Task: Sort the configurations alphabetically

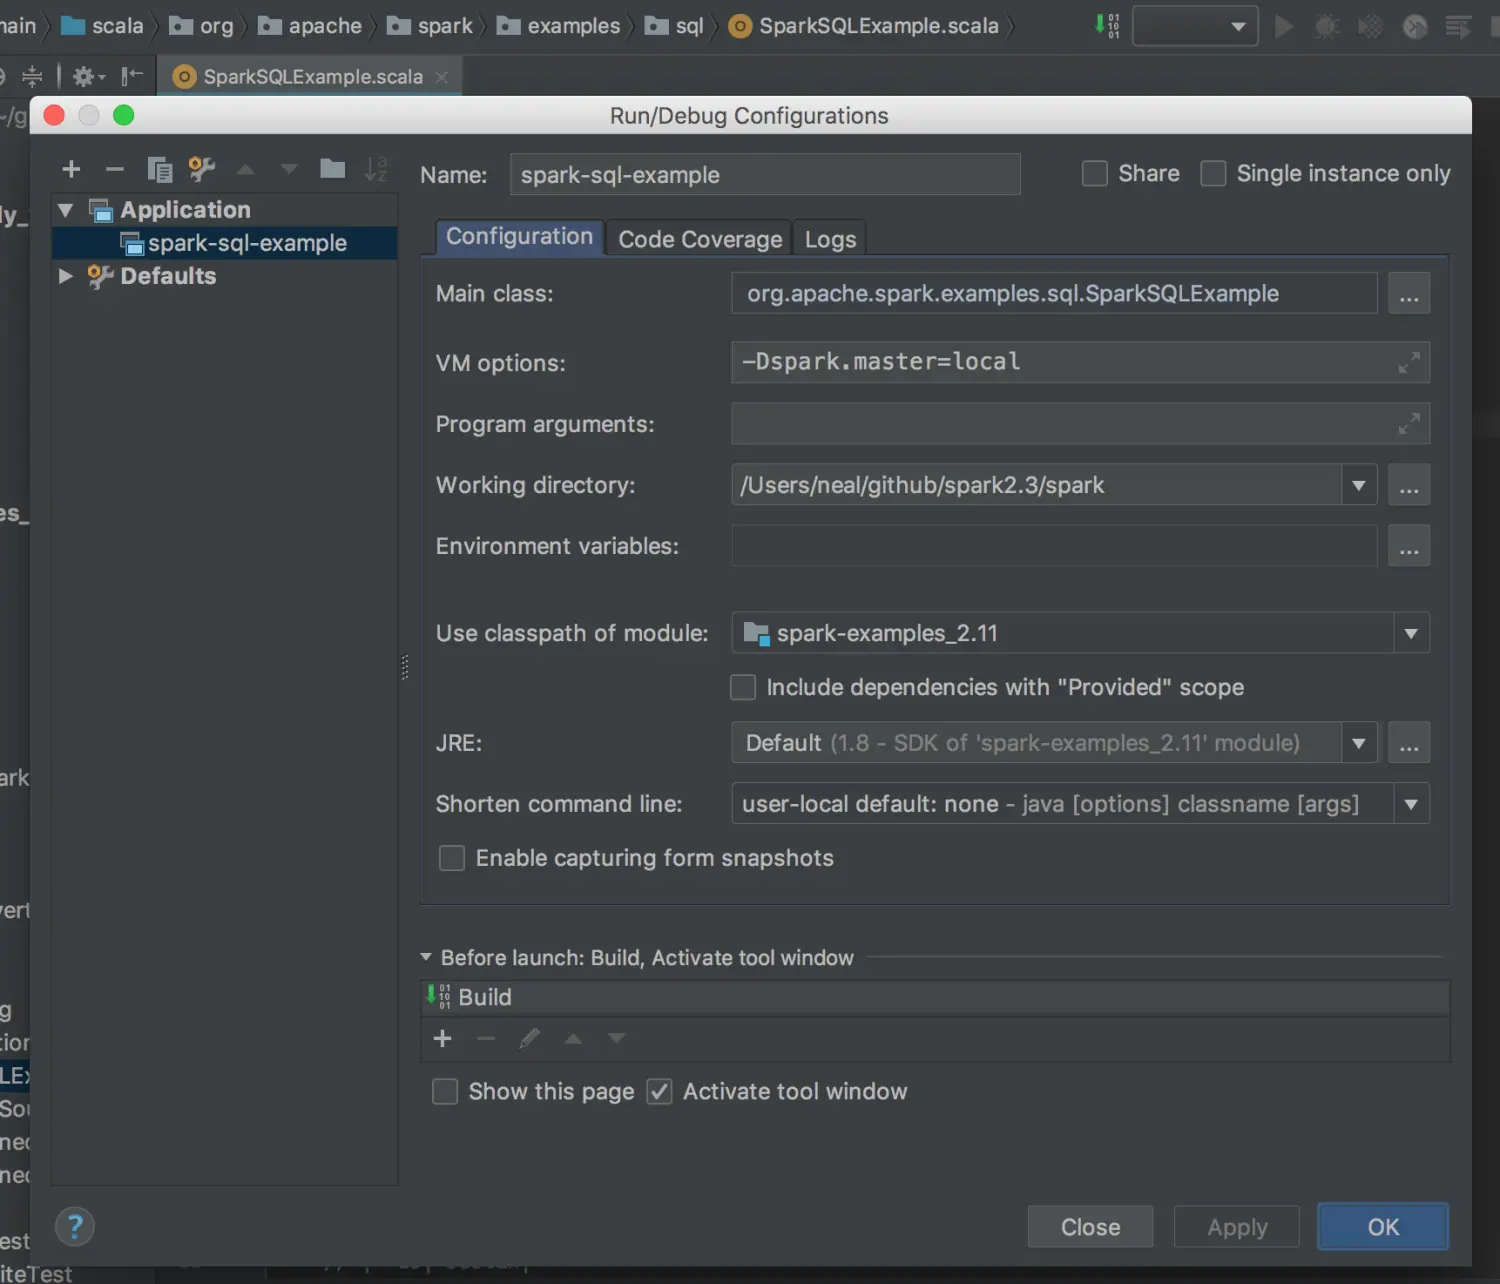Action: 376,169
